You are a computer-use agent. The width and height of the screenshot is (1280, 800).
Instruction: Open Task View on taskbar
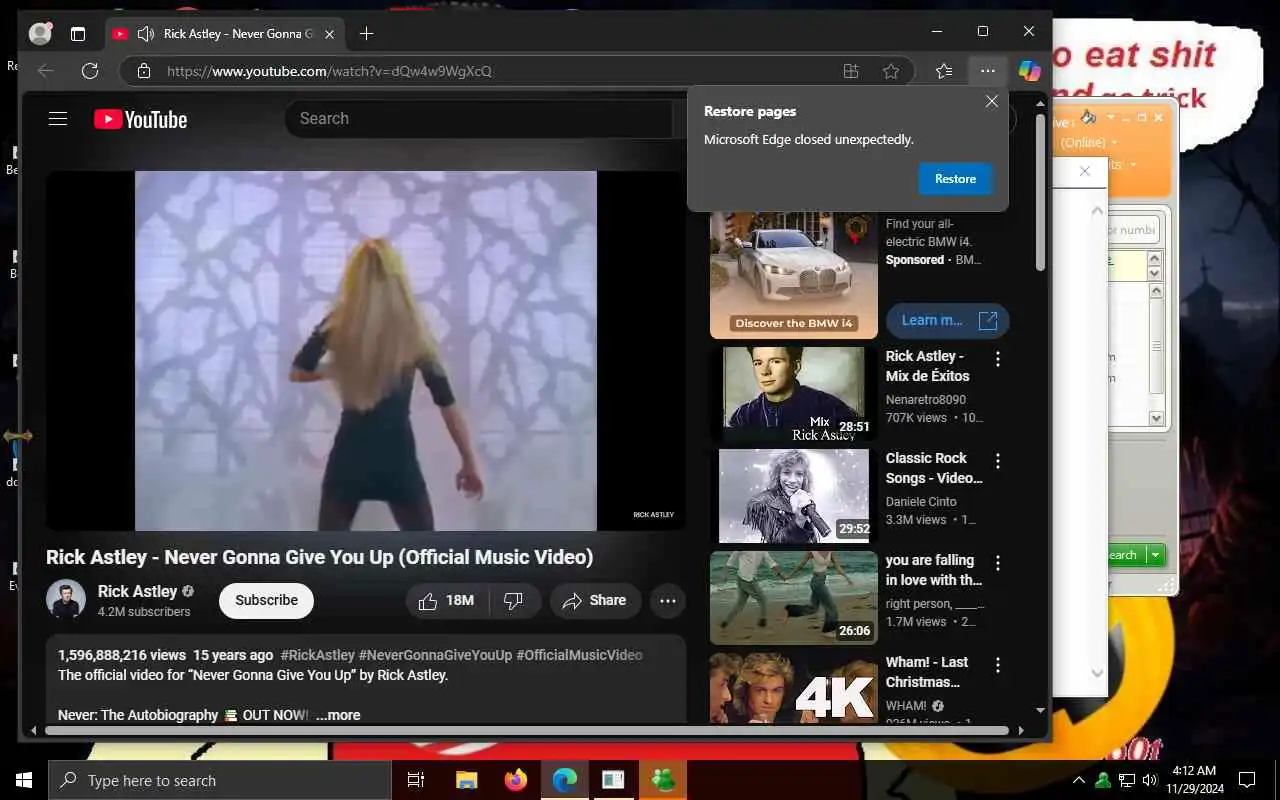click(x=416, y=780)
